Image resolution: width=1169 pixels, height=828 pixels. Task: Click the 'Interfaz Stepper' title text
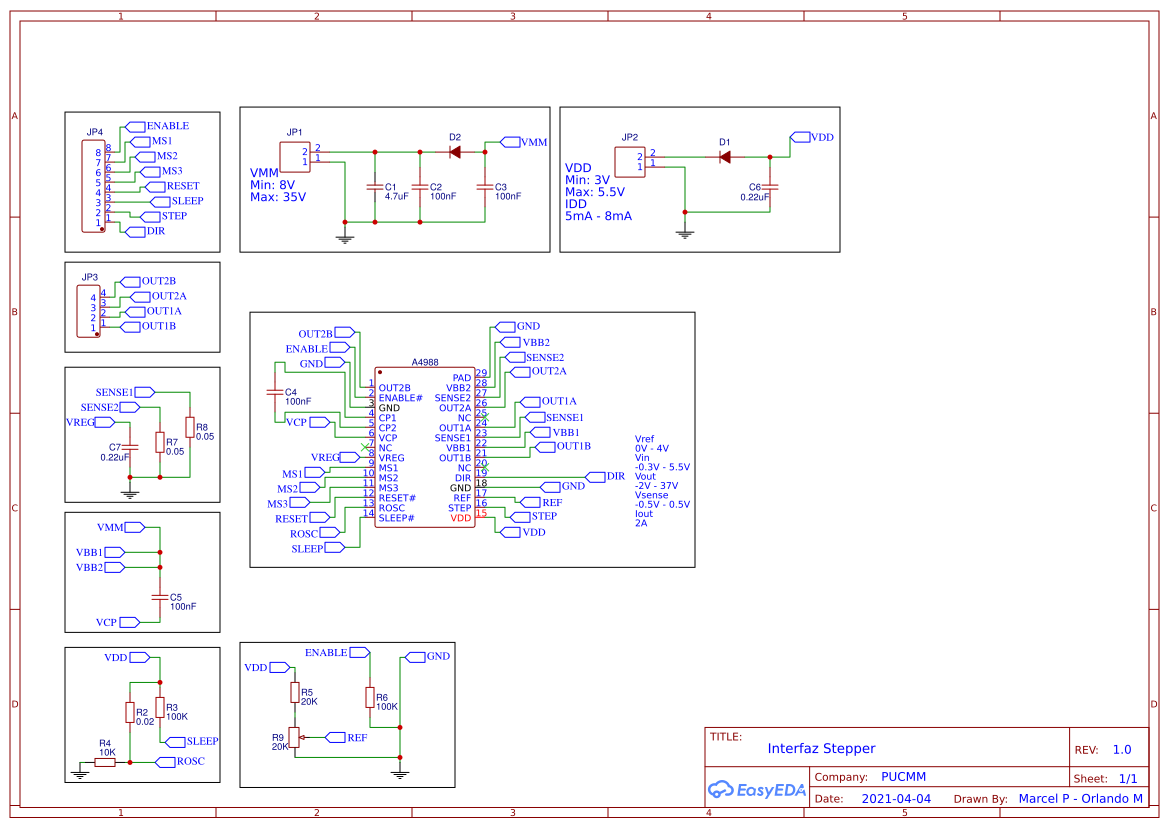click(x=821, y=748)
